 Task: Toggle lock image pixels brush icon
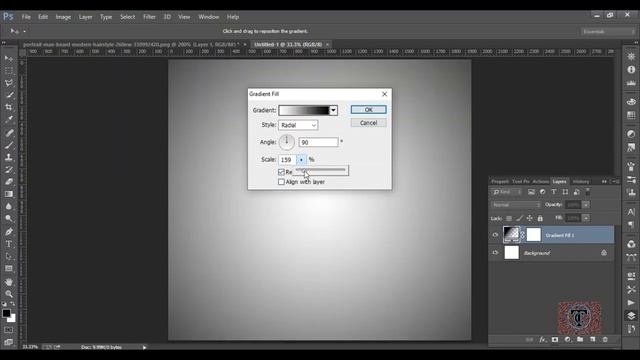tap(519, 218)
